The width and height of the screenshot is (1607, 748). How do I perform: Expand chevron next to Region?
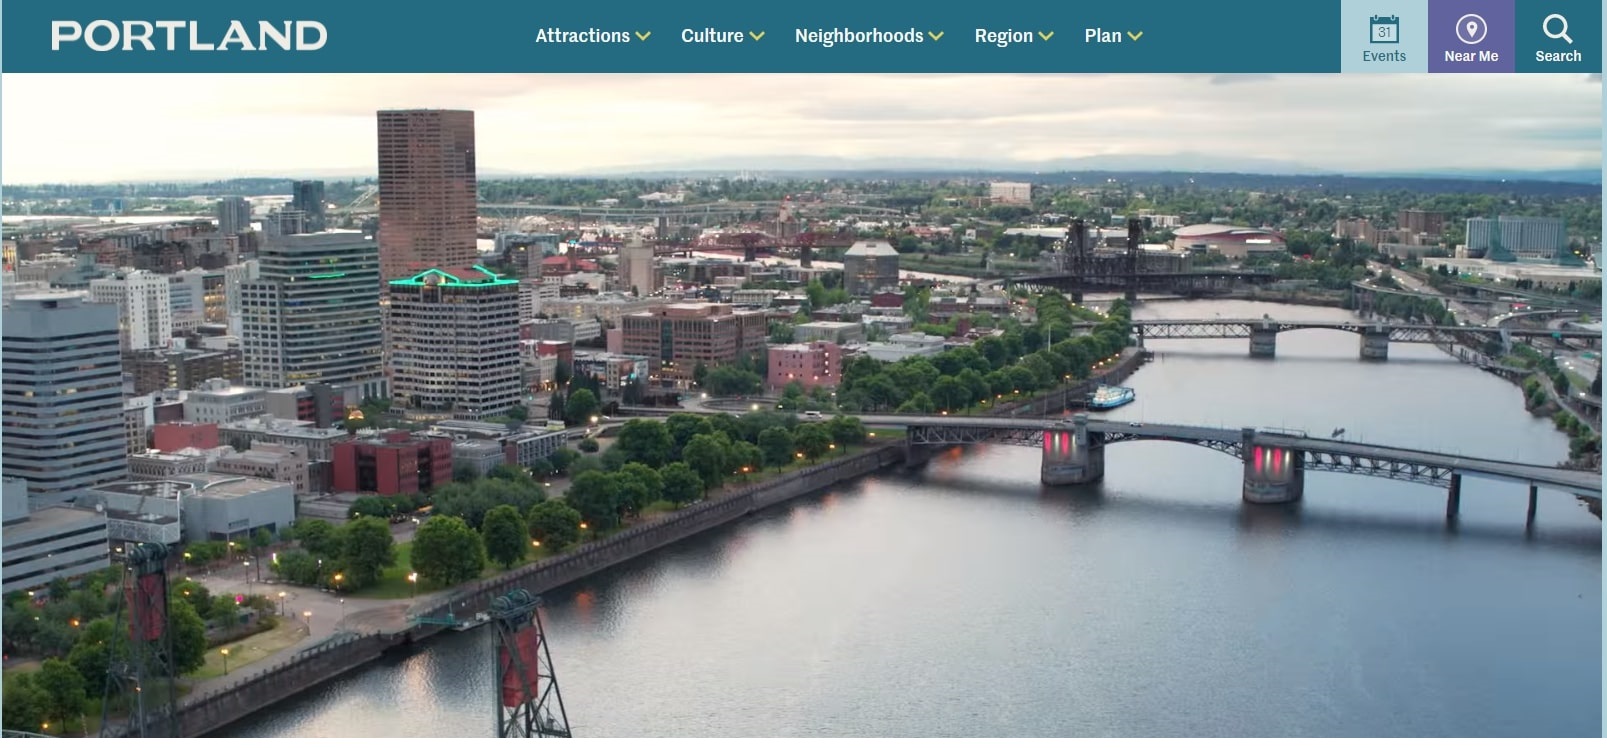pyautogui.click(x=1046, y=36)
